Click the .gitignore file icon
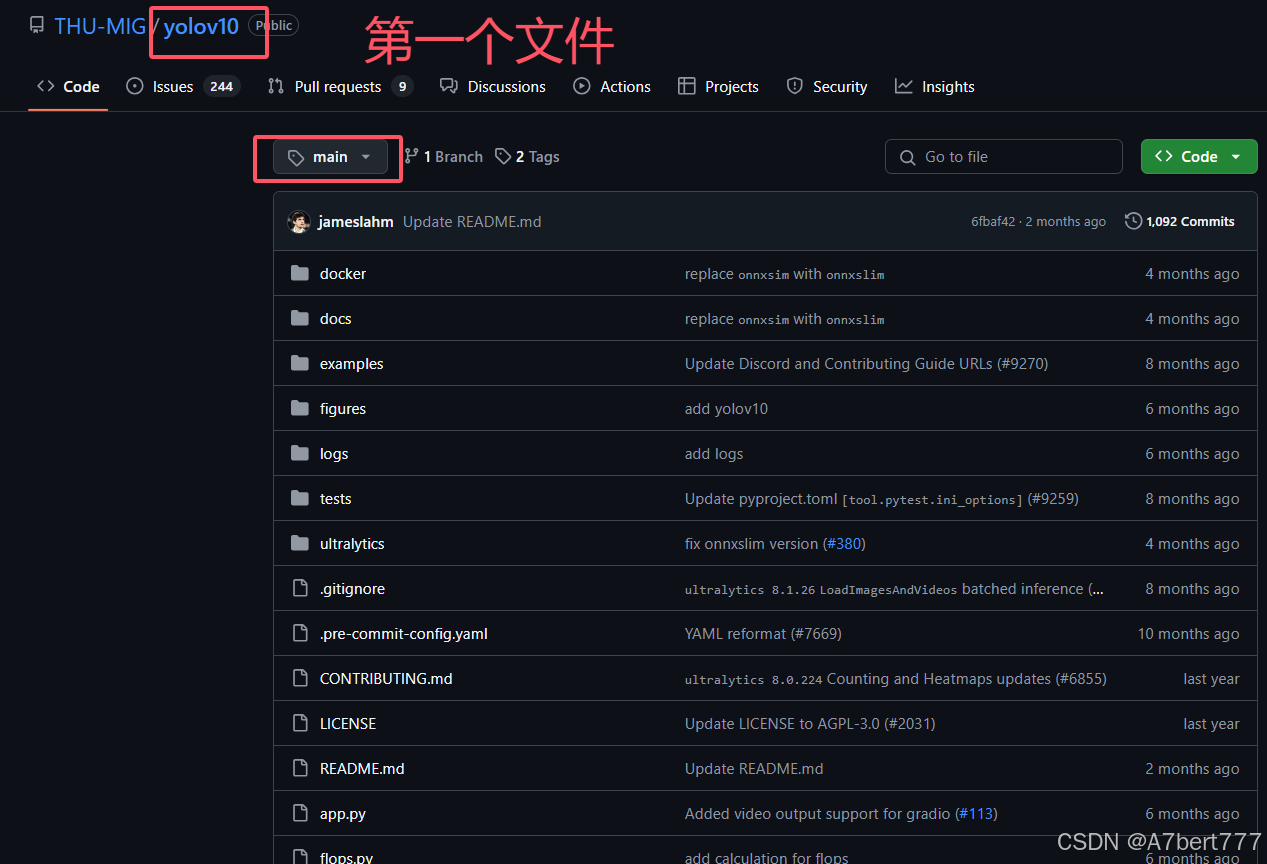 (299, 588)
